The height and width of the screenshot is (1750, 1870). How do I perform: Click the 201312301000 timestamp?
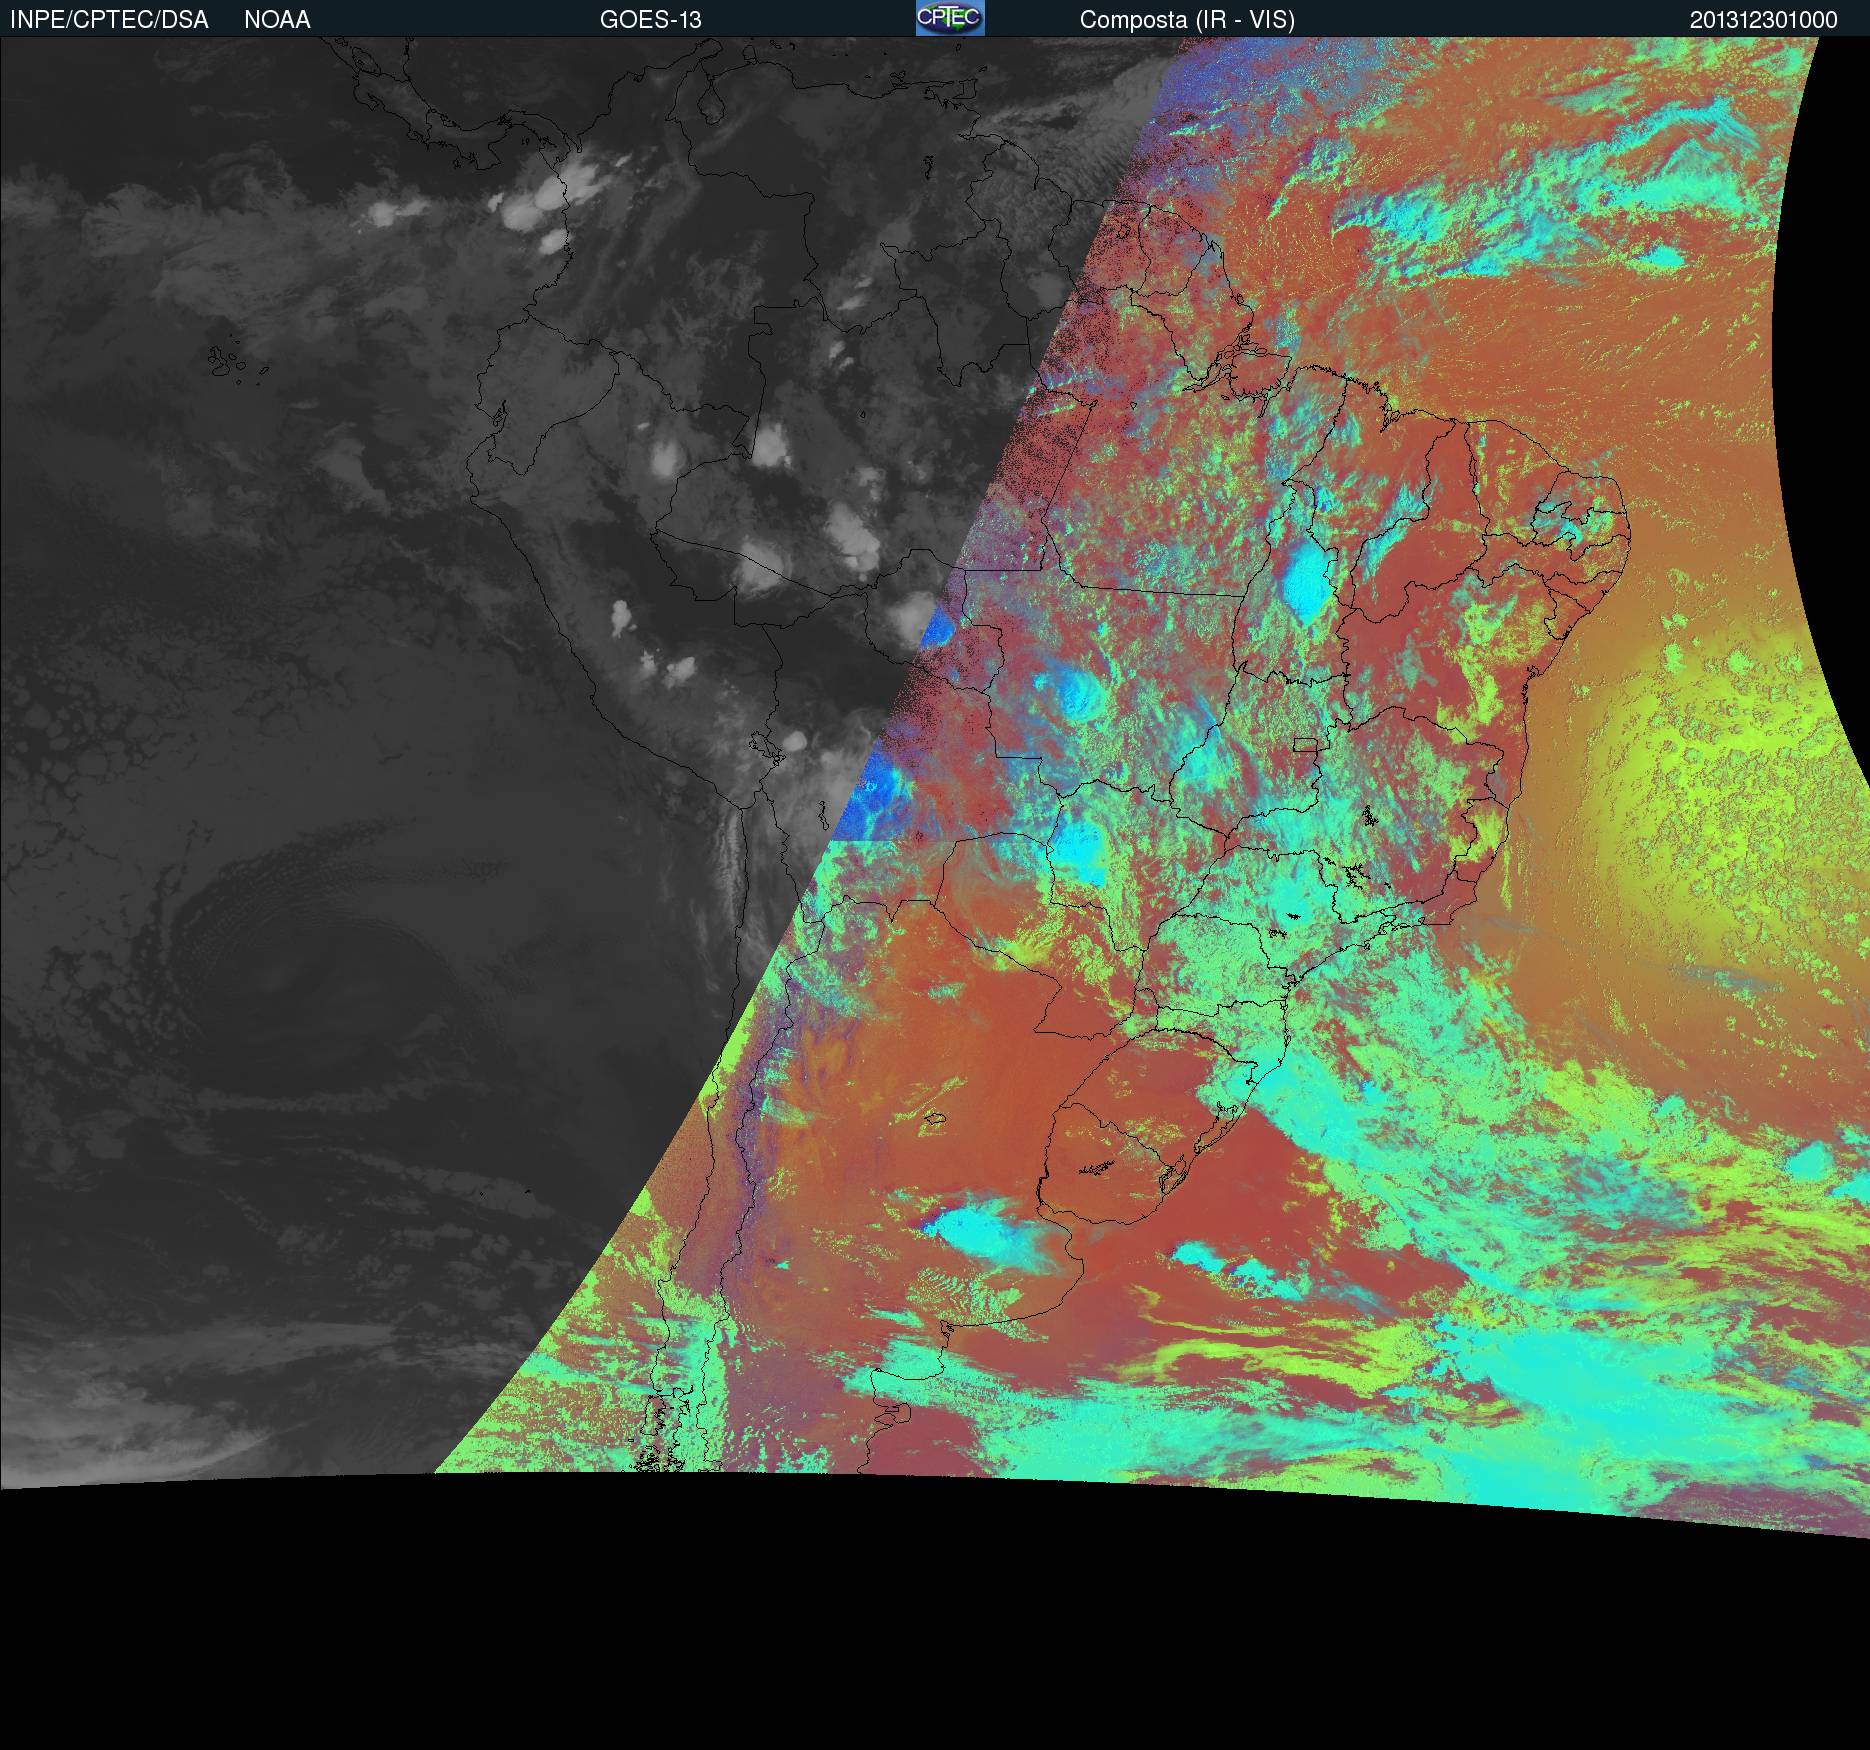coord(1764,20)
